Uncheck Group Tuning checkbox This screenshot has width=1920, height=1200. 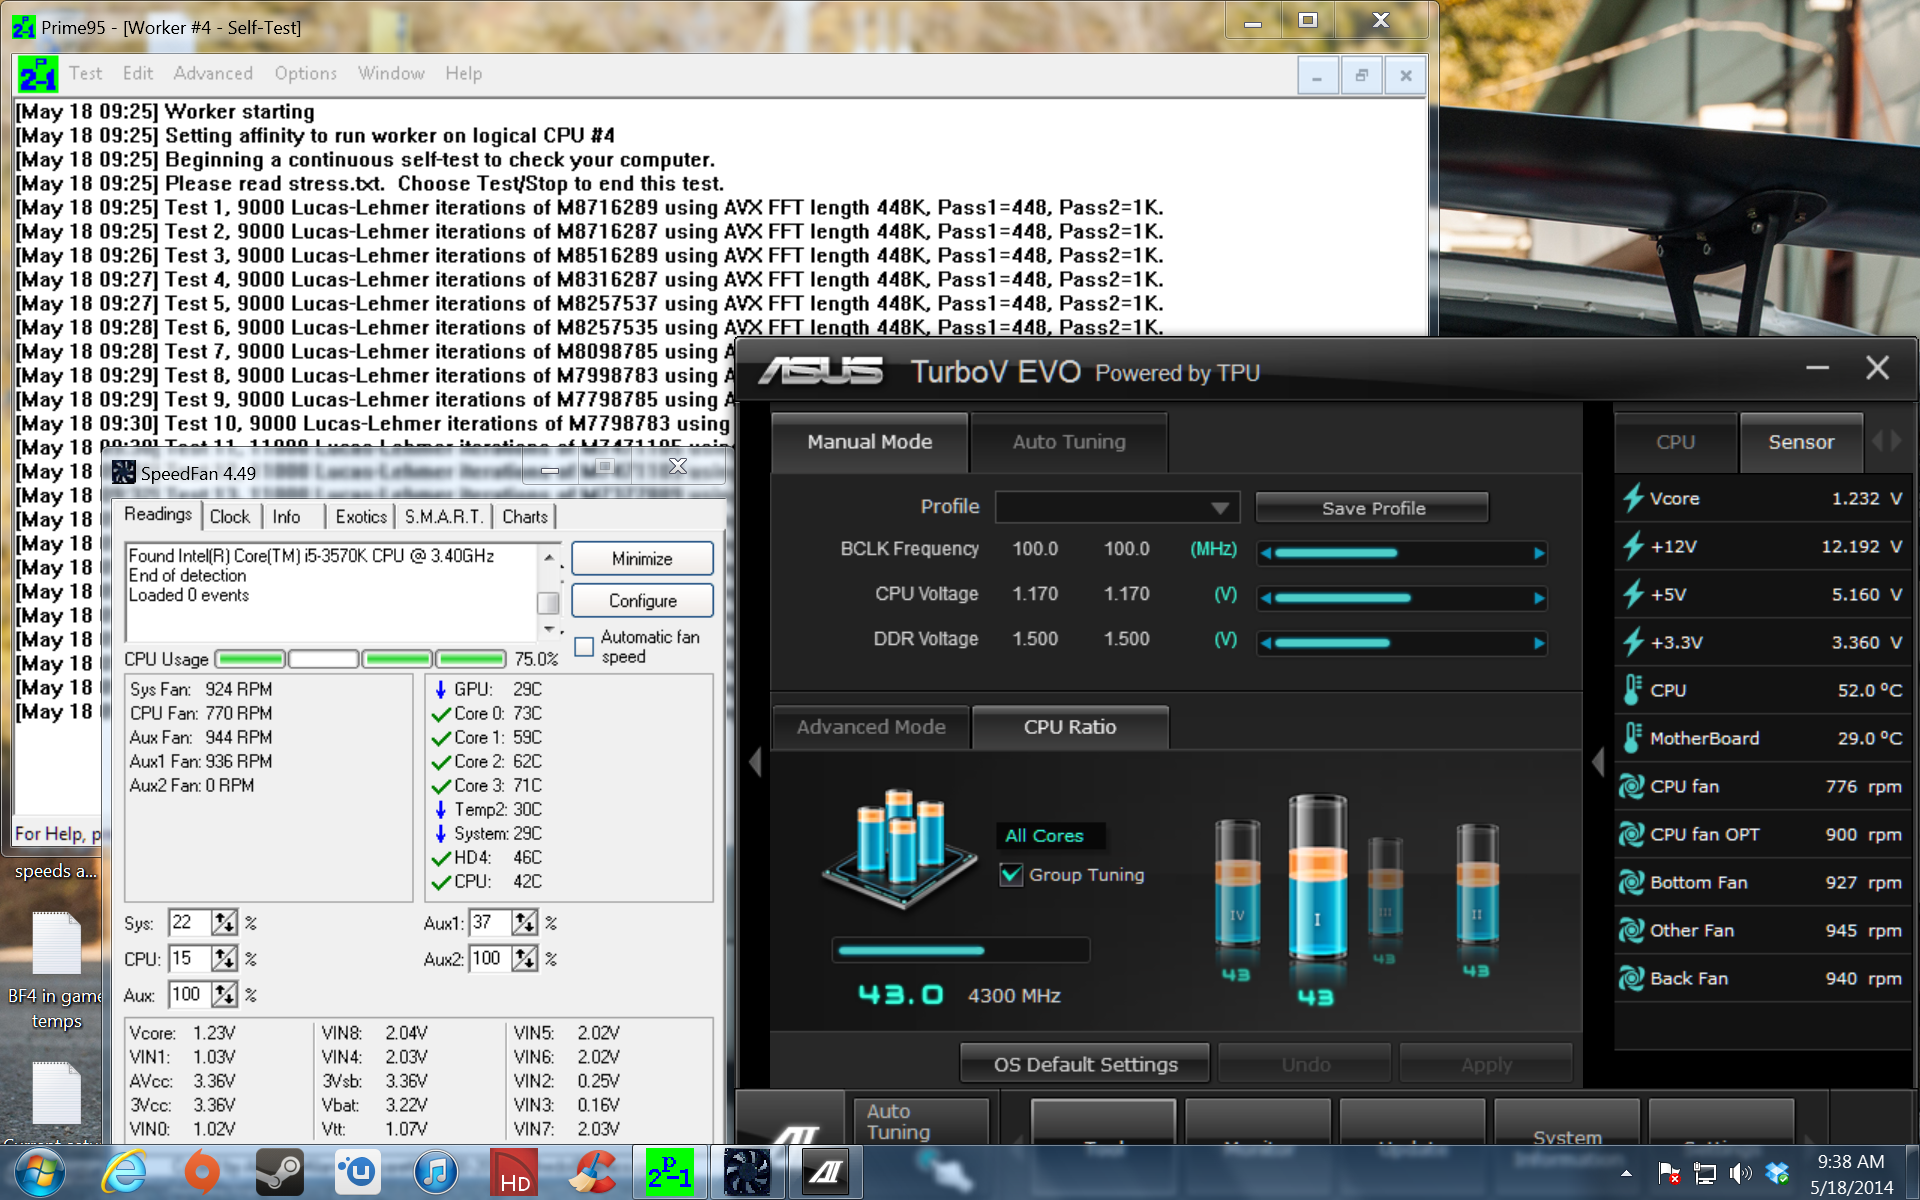click(x=1011, y=875)
